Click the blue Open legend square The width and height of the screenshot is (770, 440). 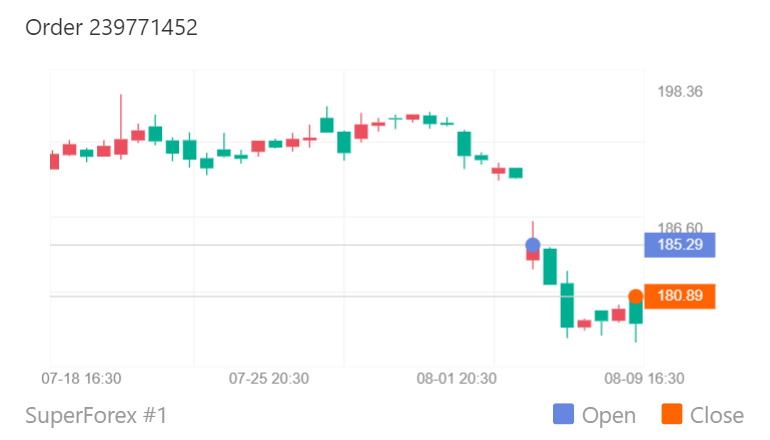563,414
